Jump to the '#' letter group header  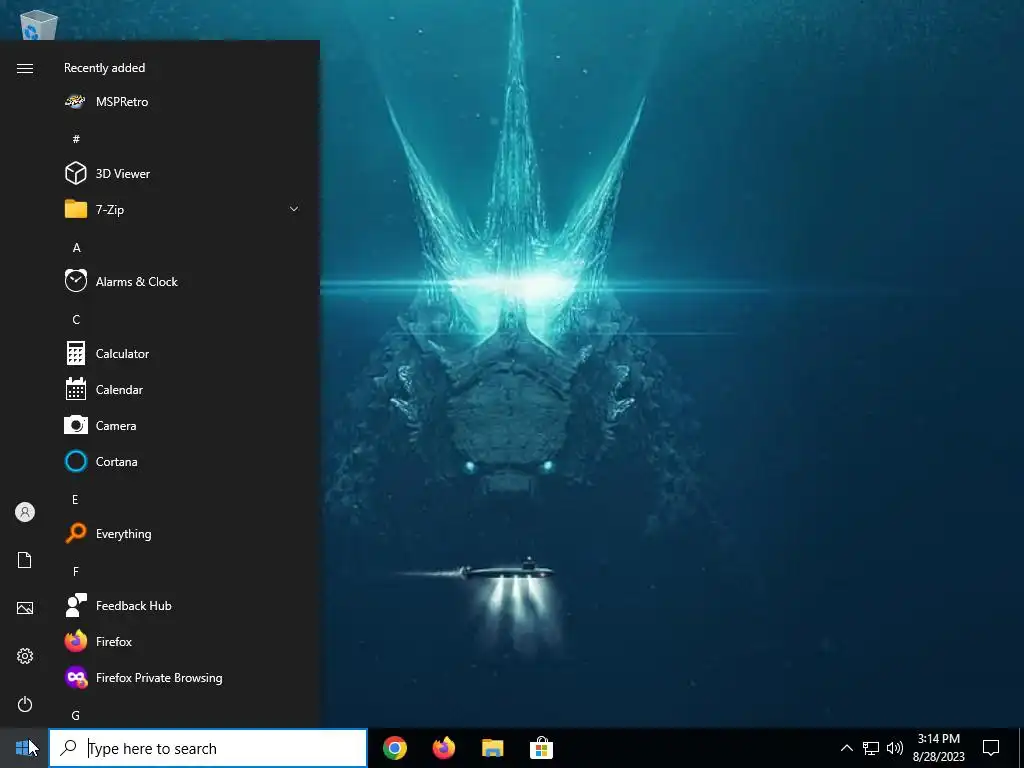coord(76,138)
